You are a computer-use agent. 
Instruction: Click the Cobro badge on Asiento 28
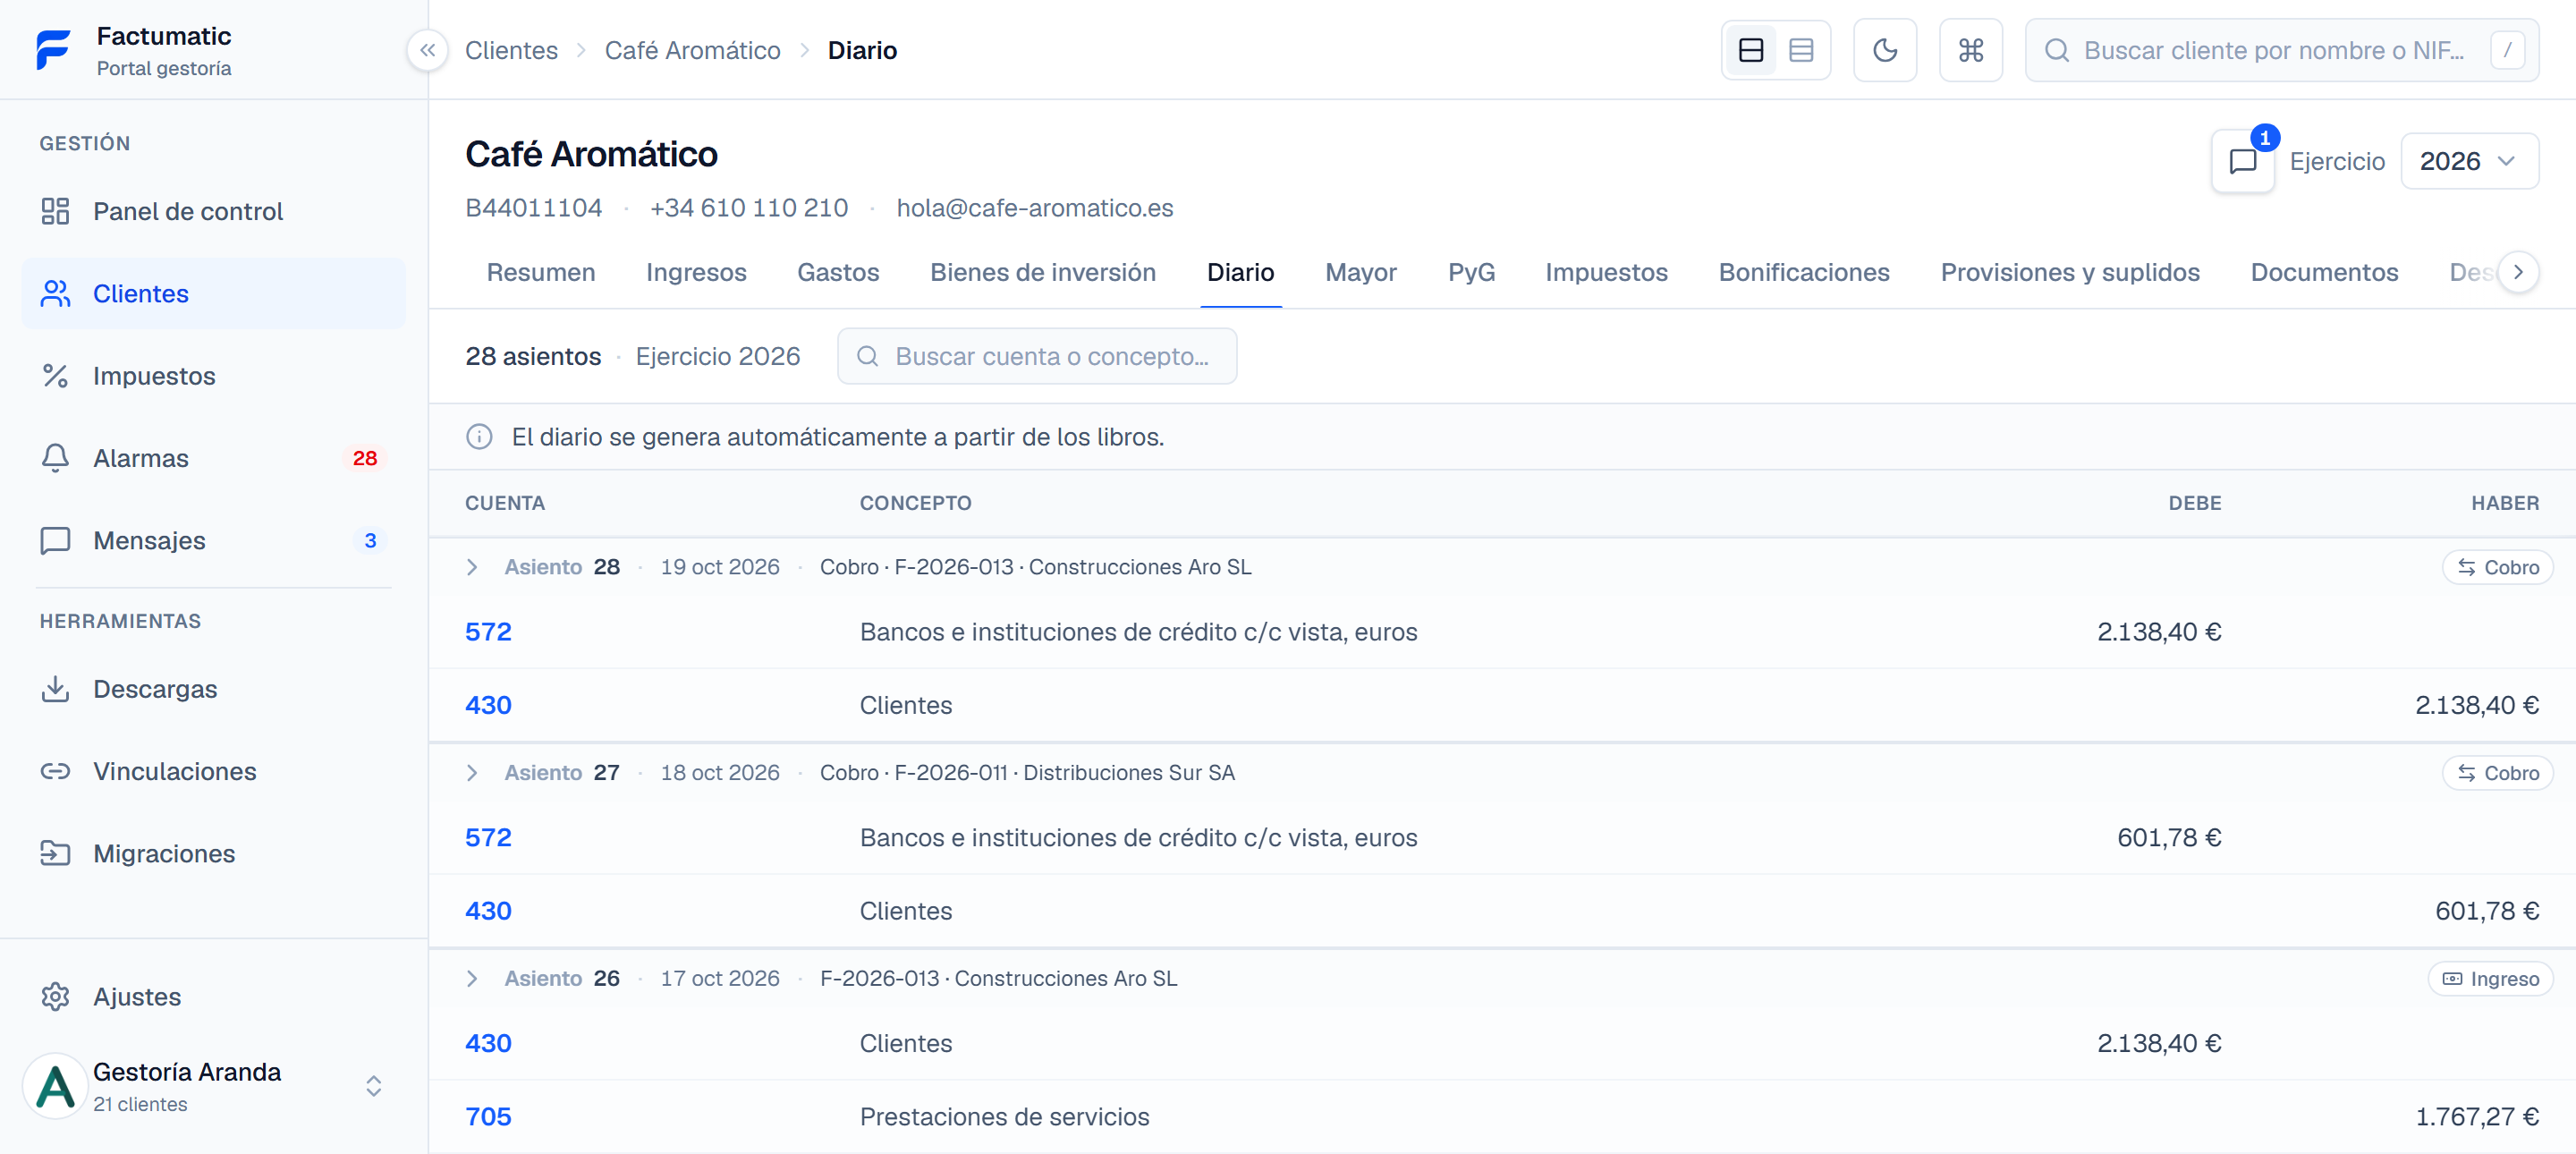pyautogui.click(x=2497, y=567)
